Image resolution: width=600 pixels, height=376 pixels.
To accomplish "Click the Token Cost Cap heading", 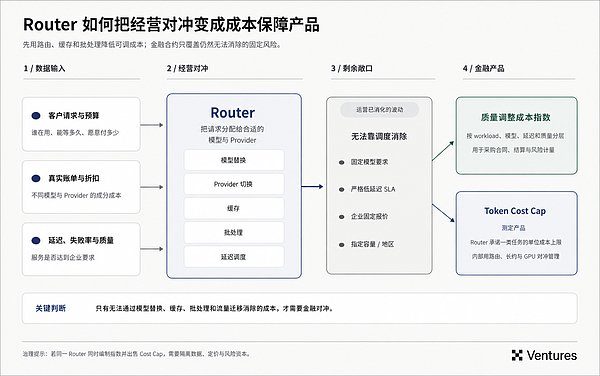I will [x=515, y=211].
